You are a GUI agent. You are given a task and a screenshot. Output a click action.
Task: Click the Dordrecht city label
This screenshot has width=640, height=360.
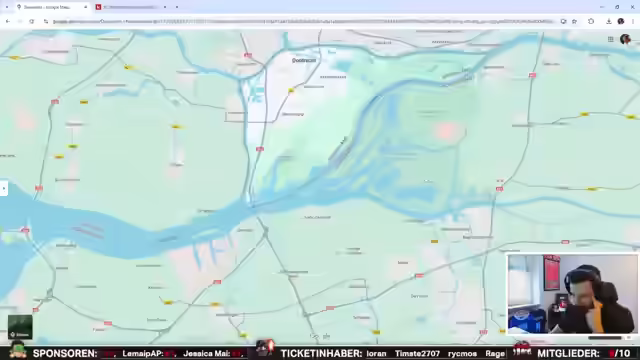[x=304, y=60]
